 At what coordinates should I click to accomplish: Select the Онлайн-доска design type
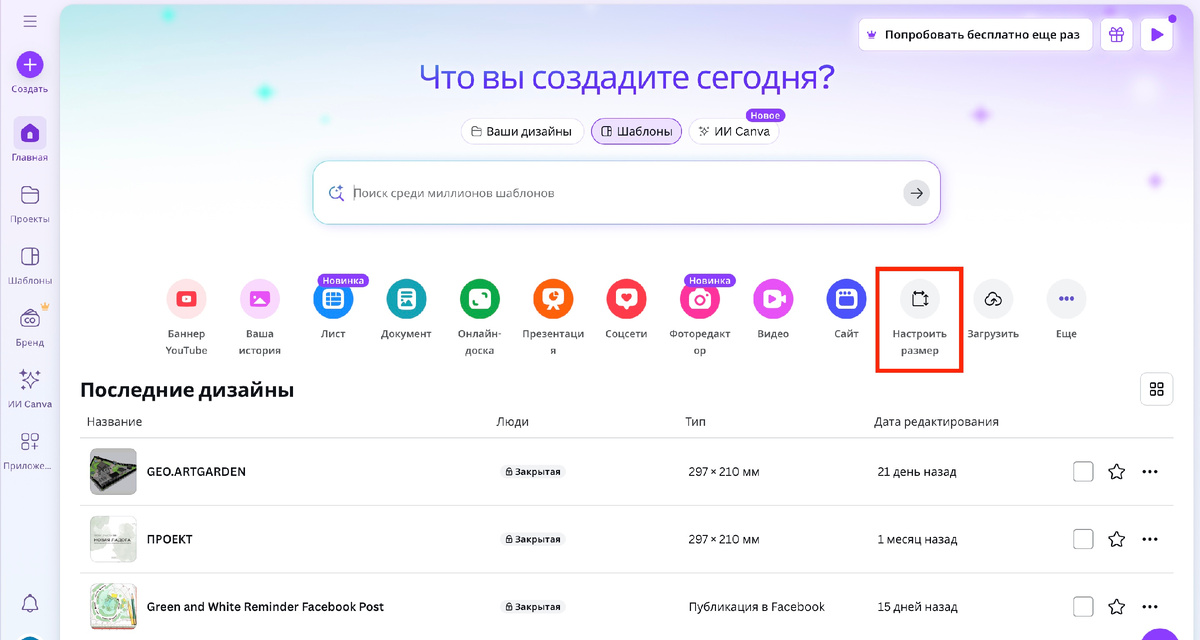[480, 317]
